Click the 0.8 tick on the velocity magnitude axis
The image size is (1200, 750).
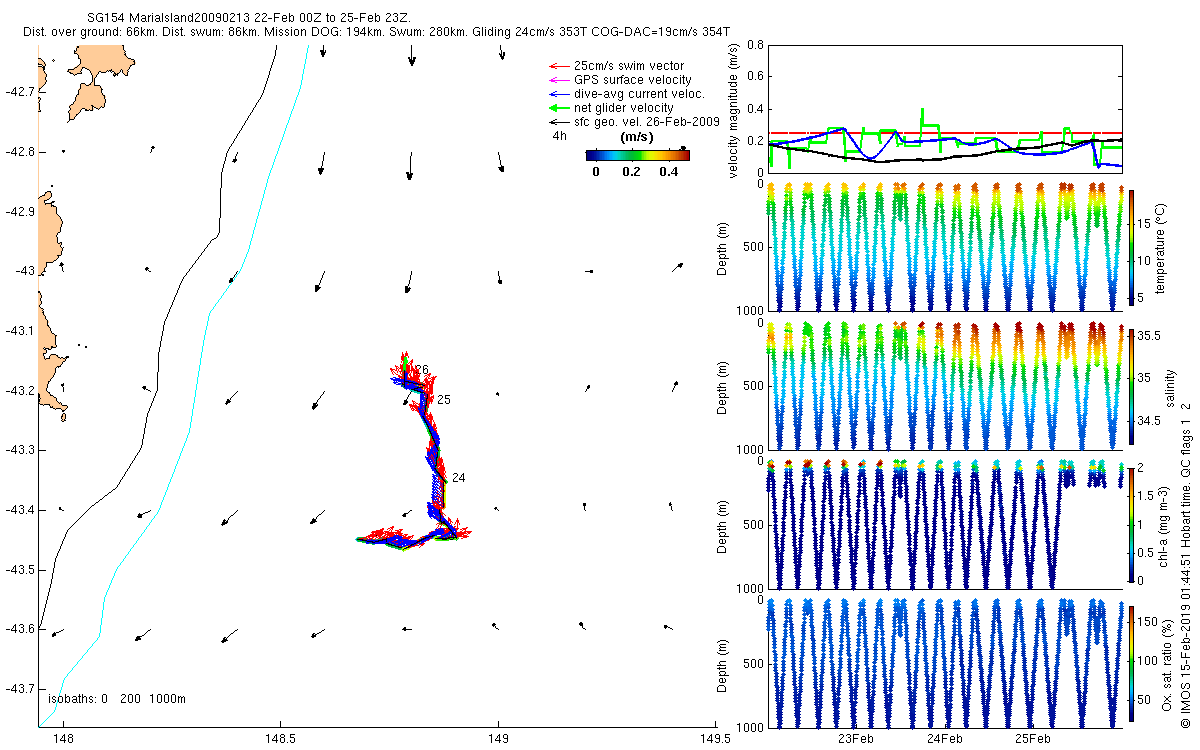(755, 45)
